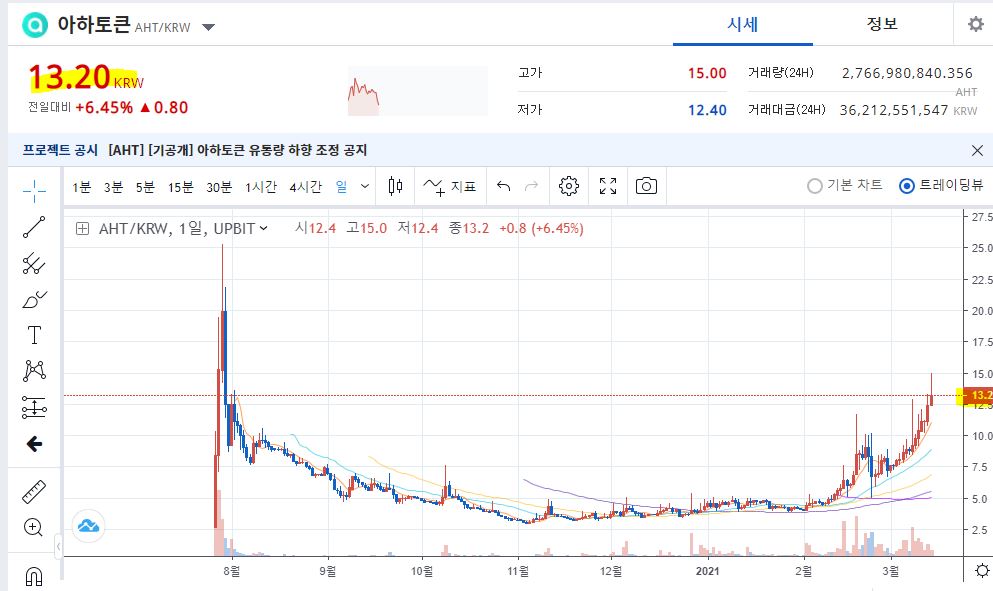This screenshot has width=993, height=591.
Task: Toggle the magnet snap mode
Action: [x=34, y=576]
